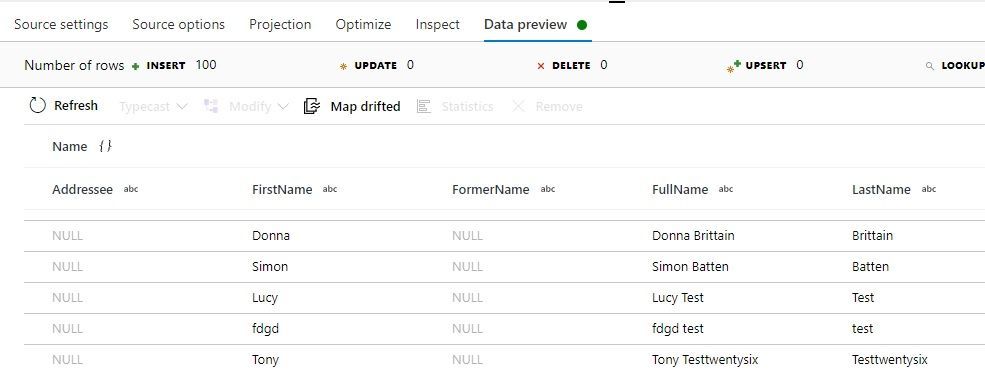The height and width of the screenshot is (370, 985).
Task: Click the Upsert plus-star icon
Action: tap(734, 66)
